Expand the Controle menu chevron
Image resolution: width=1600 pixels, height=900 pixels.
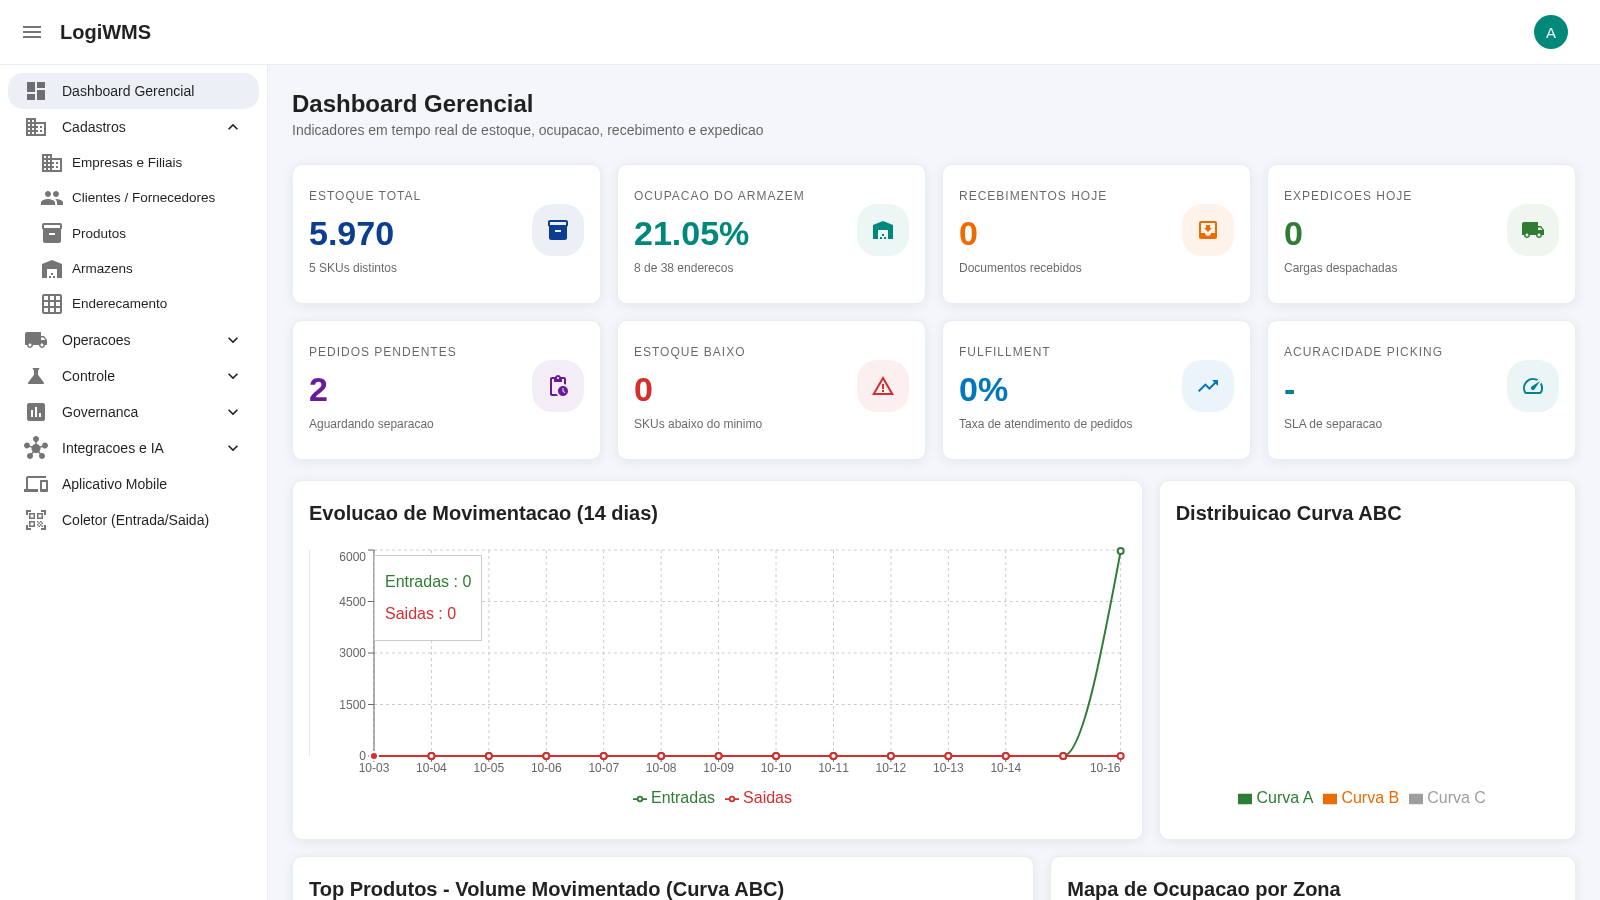click(x=233, y=376)
